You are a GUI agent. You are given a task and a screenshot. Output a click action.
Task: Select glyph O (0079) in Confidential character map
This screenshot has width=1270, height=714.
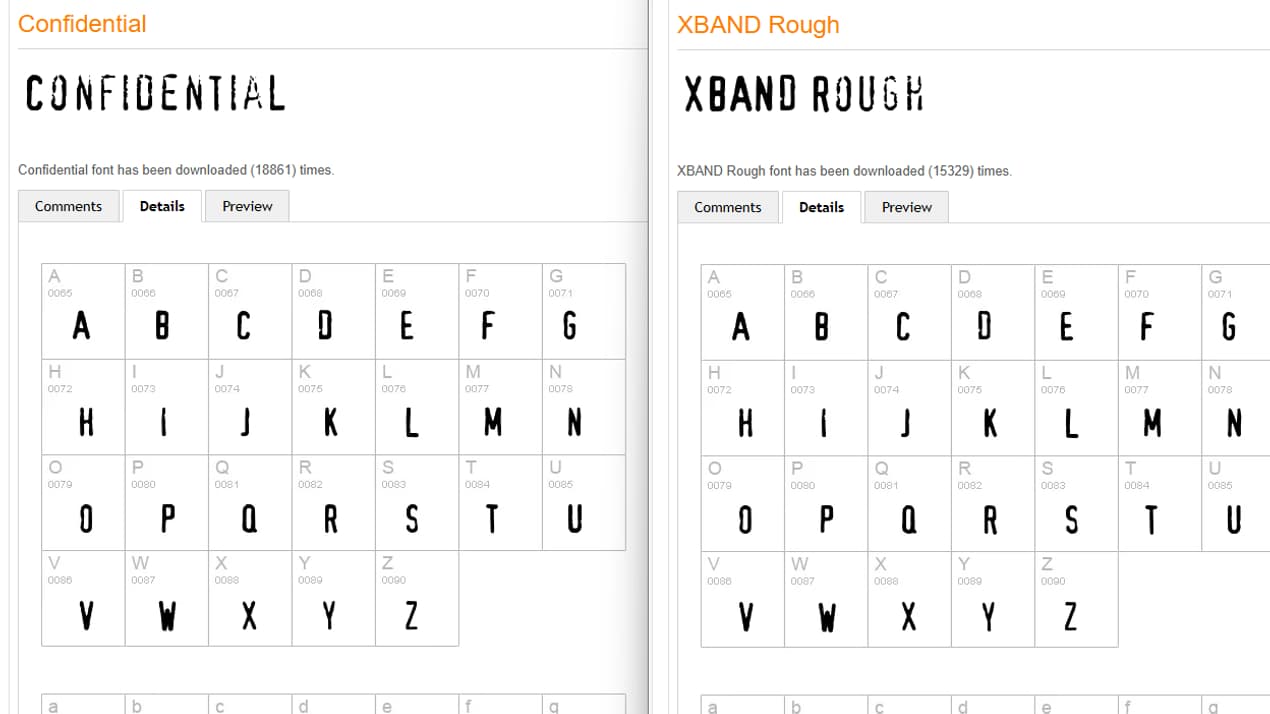pos(83,502)
